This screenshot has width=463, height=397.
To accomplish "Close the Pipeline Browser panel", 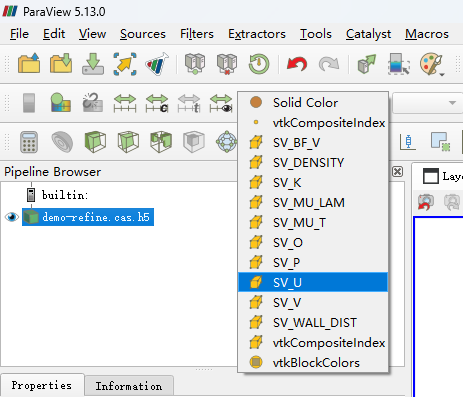I will tap(397, 172).
